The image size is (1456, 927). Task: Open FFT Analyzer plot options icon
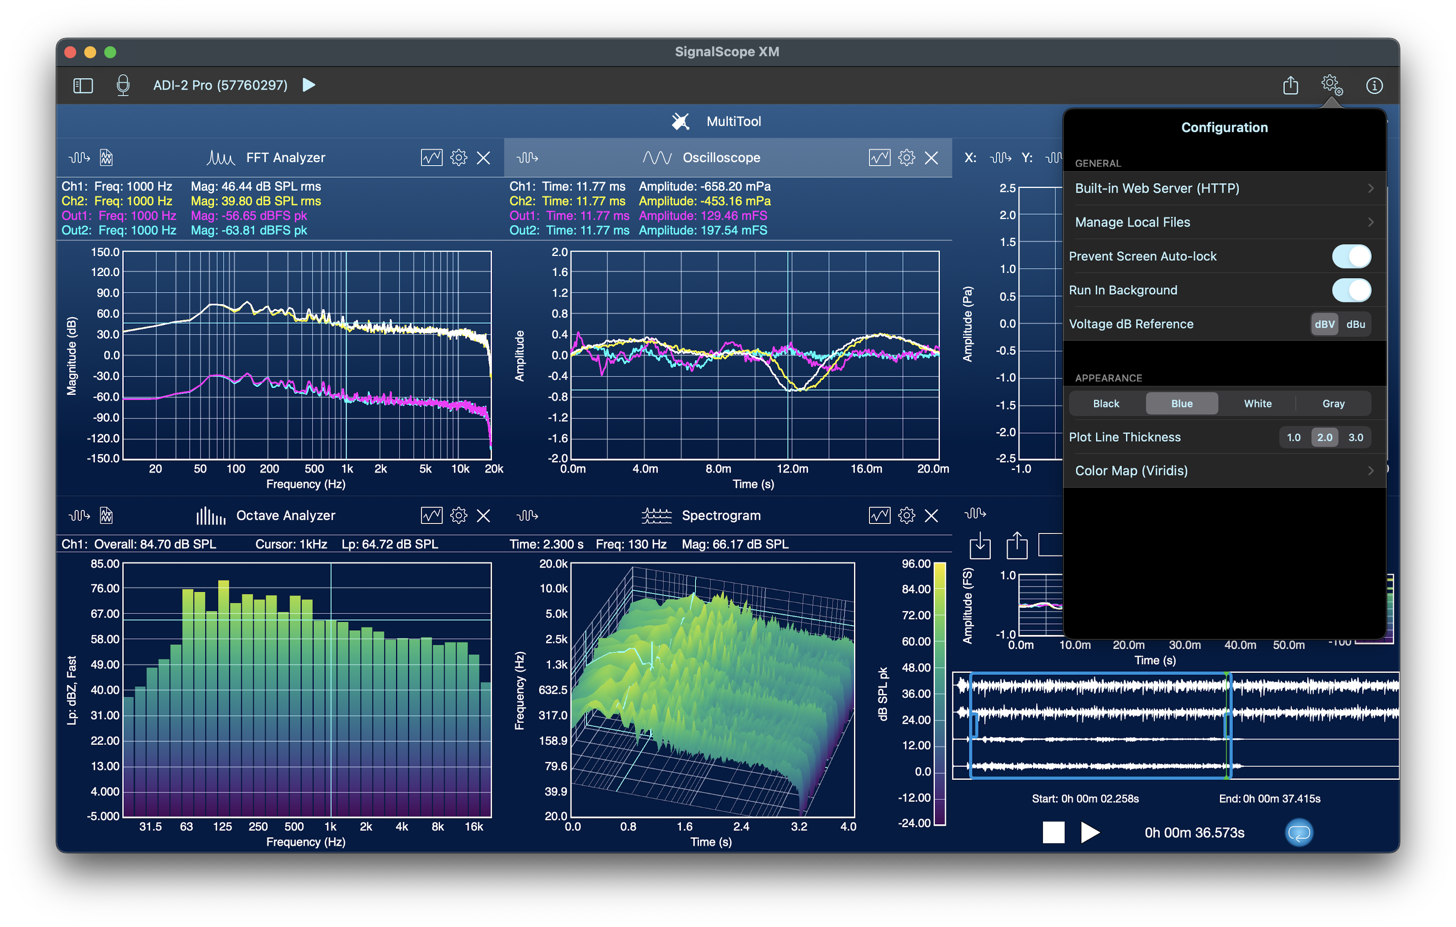431,158
